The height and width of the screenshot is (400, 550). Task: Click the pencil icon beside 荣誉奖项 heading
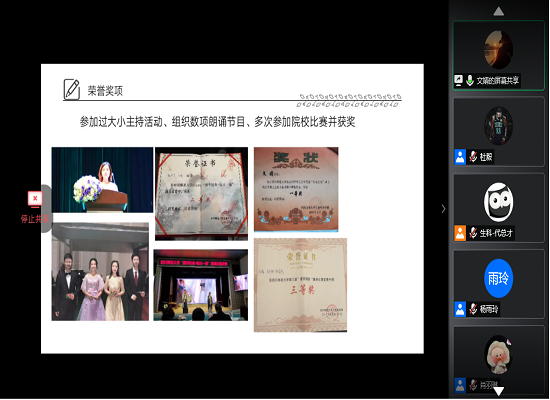pyautogui.click(x=72, y=89)
